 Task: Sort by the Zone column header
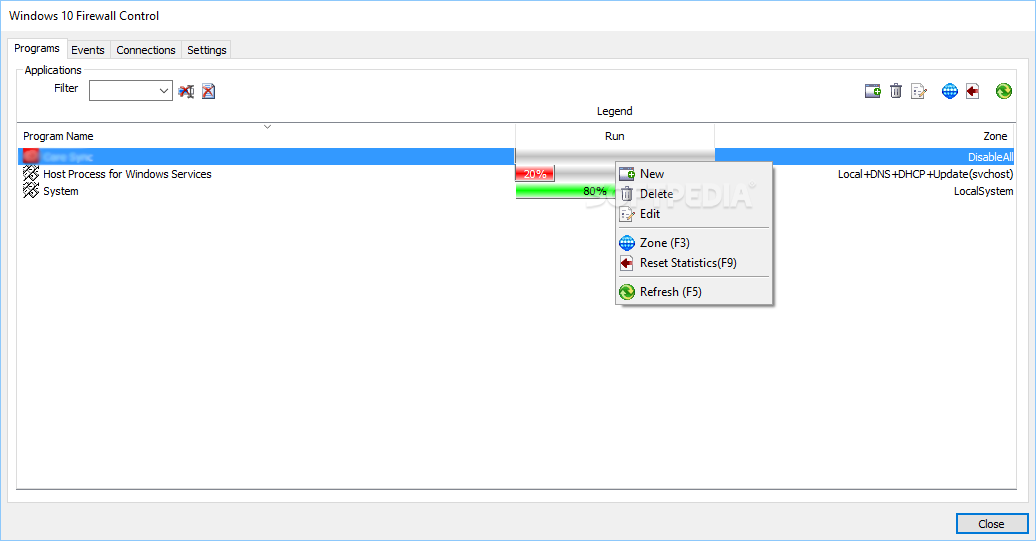[864, 136]
